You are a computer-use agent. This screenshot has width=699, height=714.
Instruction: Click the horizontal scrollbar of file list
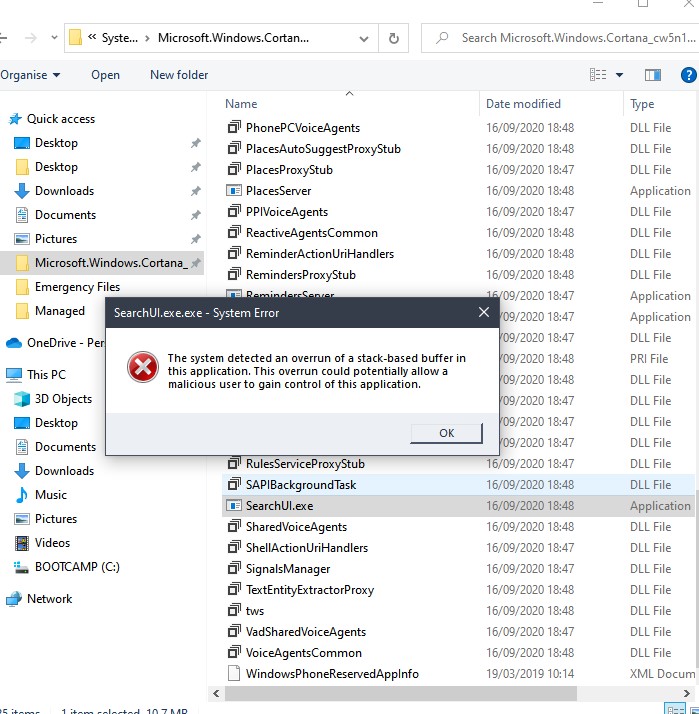click(401, 694)
